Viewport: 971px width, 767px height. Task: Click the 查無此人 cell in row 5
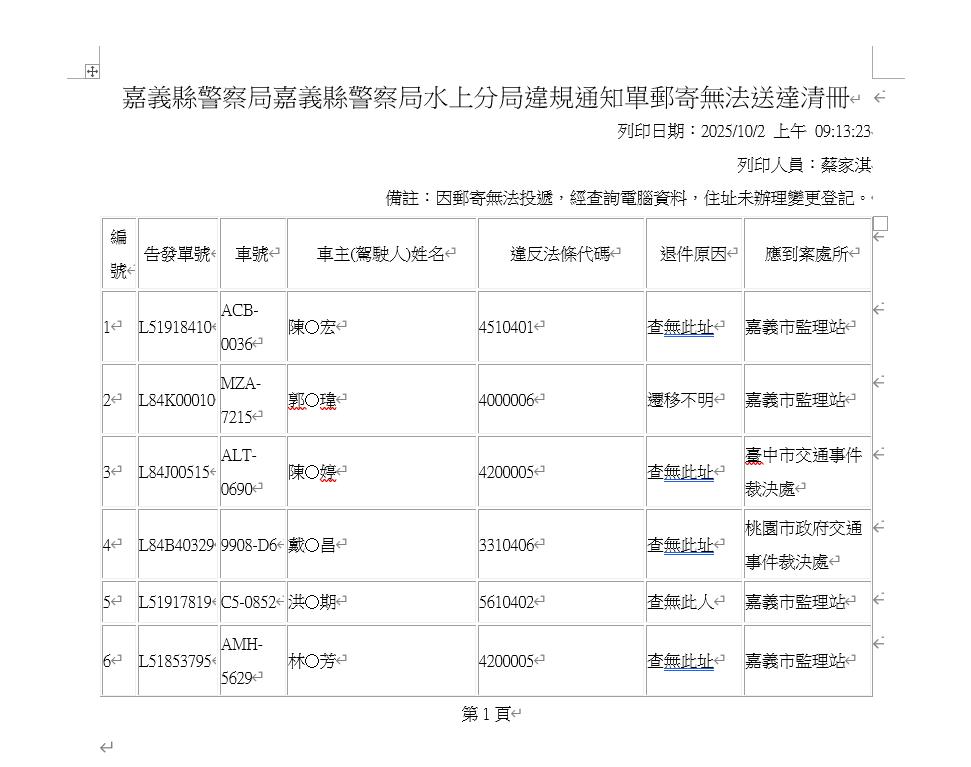[681, 602]
